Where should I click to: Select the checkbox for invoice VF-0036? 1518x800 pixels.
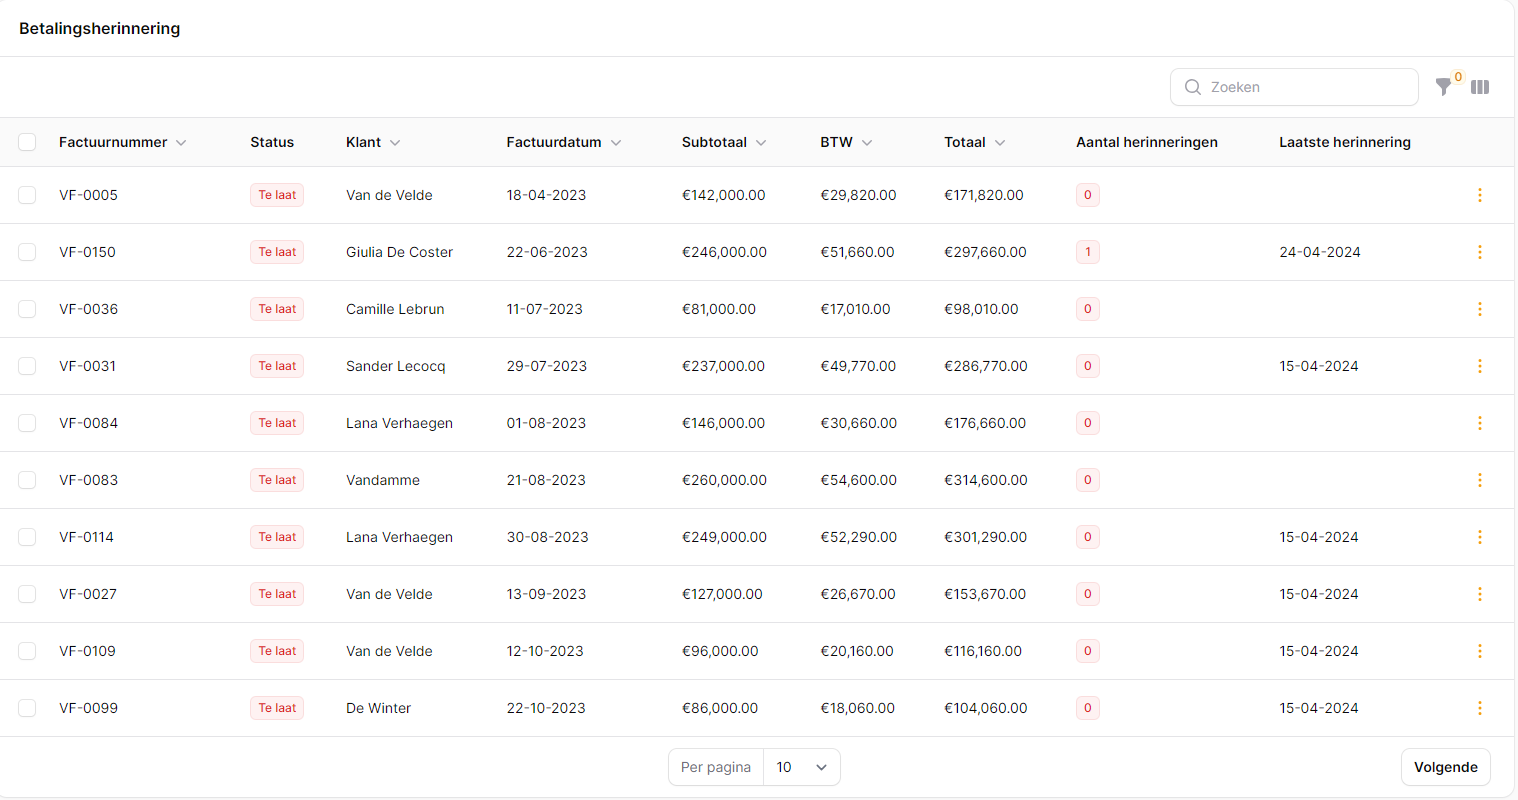tap(27, 309)
